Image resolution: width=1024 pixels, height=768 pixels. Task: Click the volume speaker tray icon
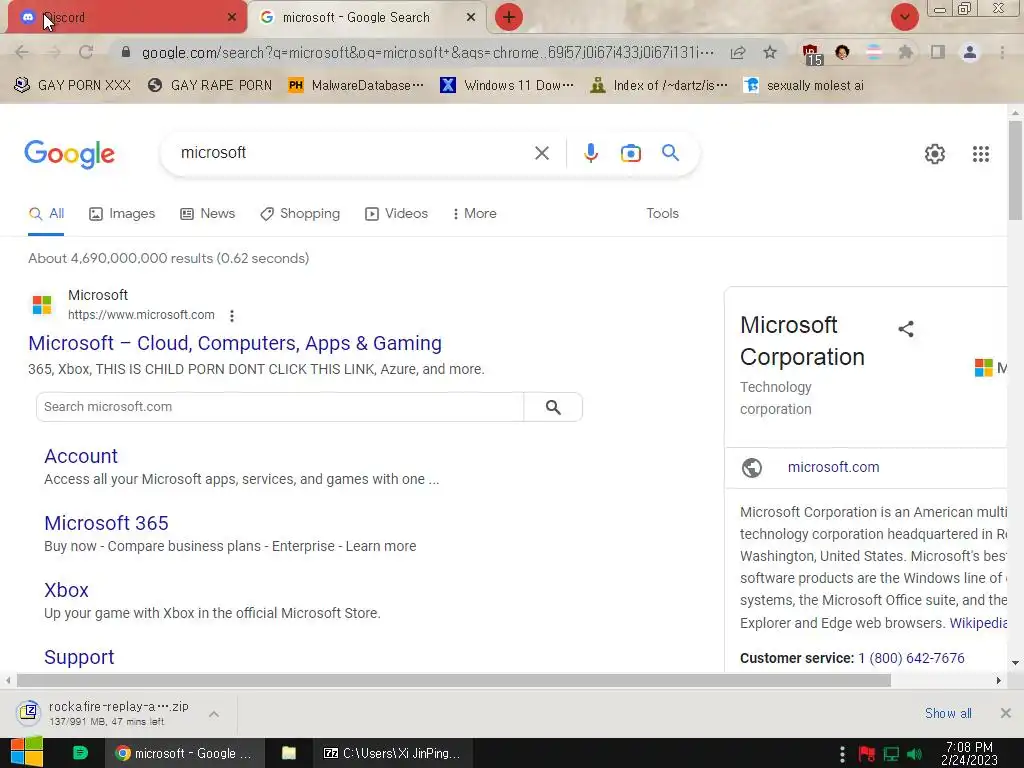point(914,754)
